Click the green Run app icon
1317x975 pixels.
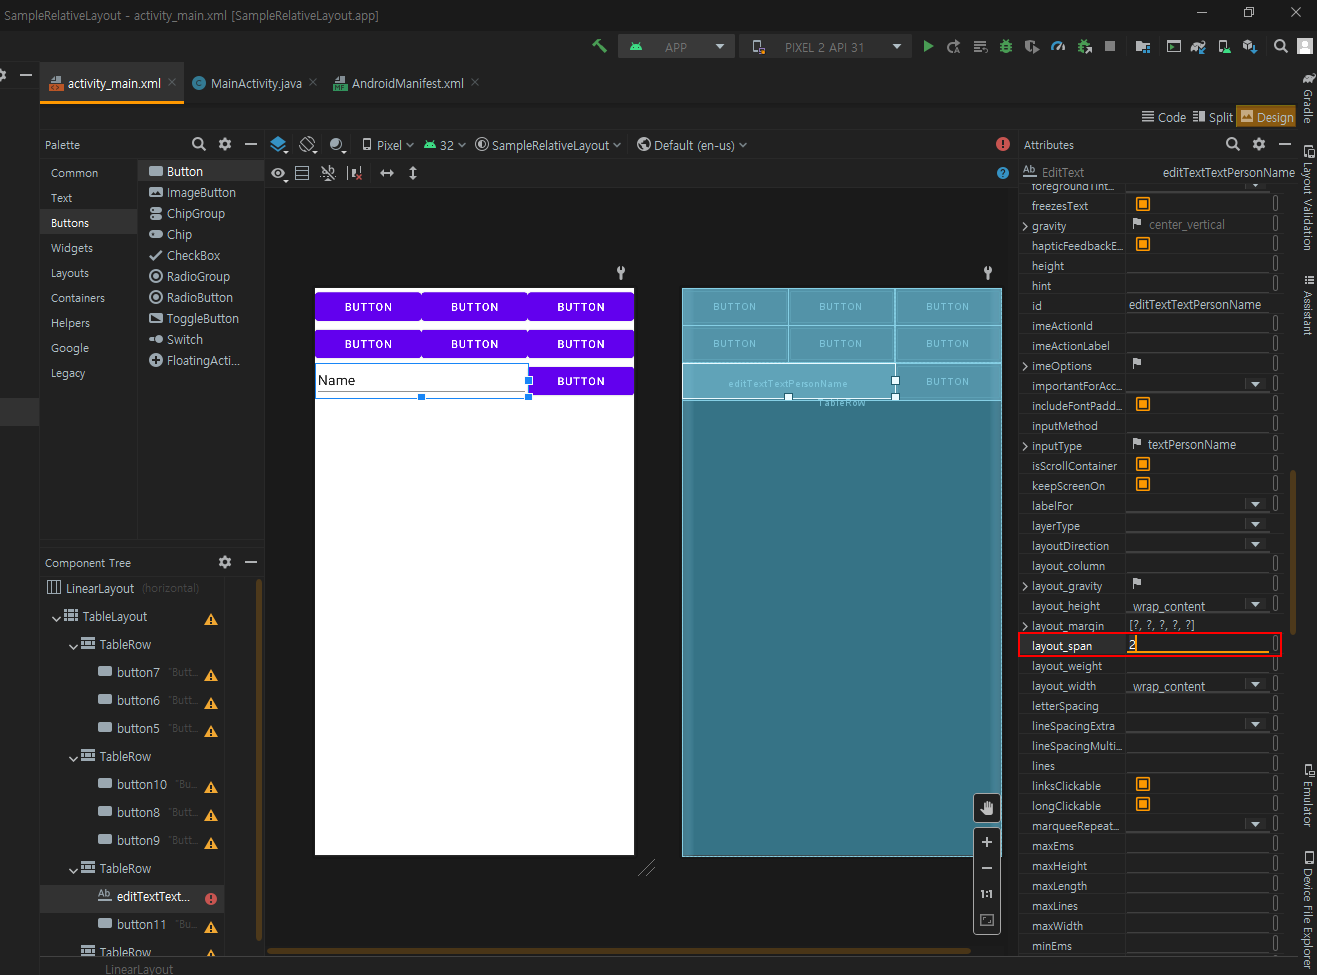tap(928, 47)
